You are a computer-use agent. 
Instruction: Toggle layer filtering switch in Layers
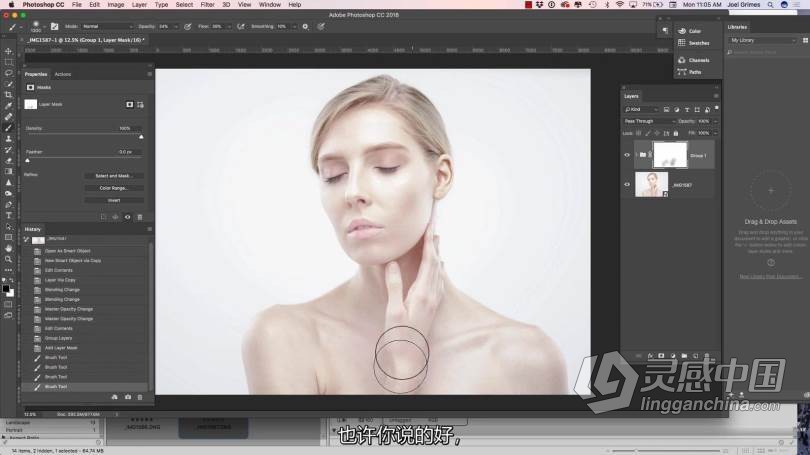(x=716, y=108)
